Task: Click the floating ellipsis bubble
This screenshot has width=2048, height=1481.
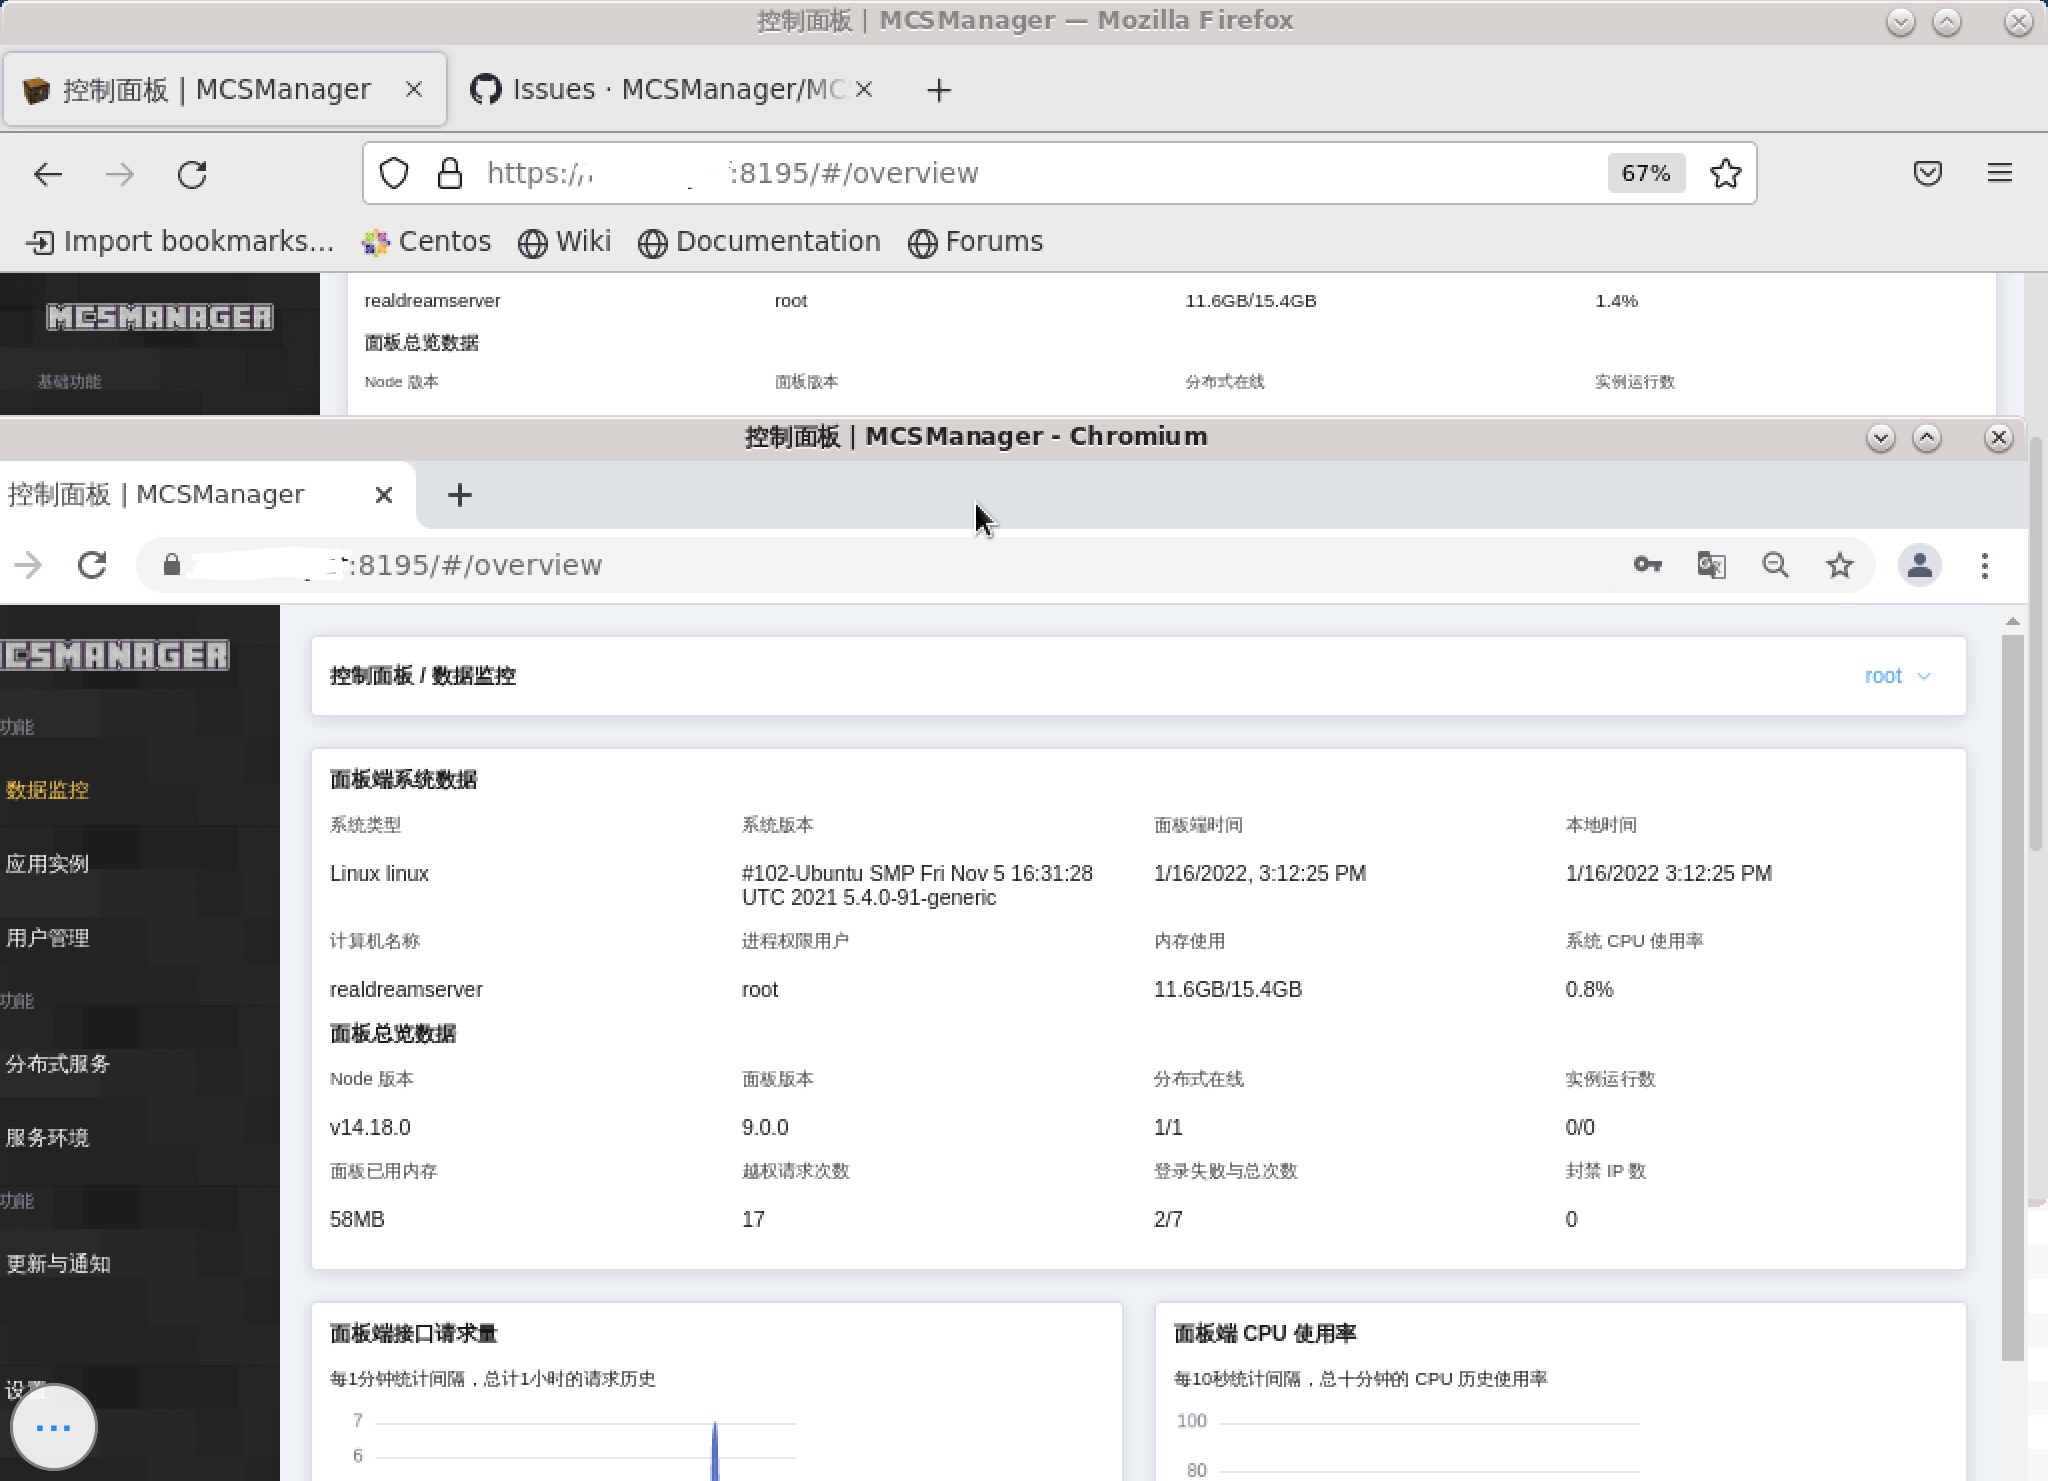Action: [54, 1427]
